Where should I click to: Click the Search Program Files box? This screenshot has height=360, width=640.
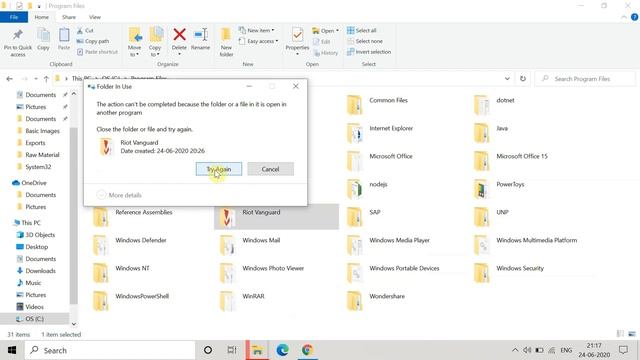(x=585, y=79)
